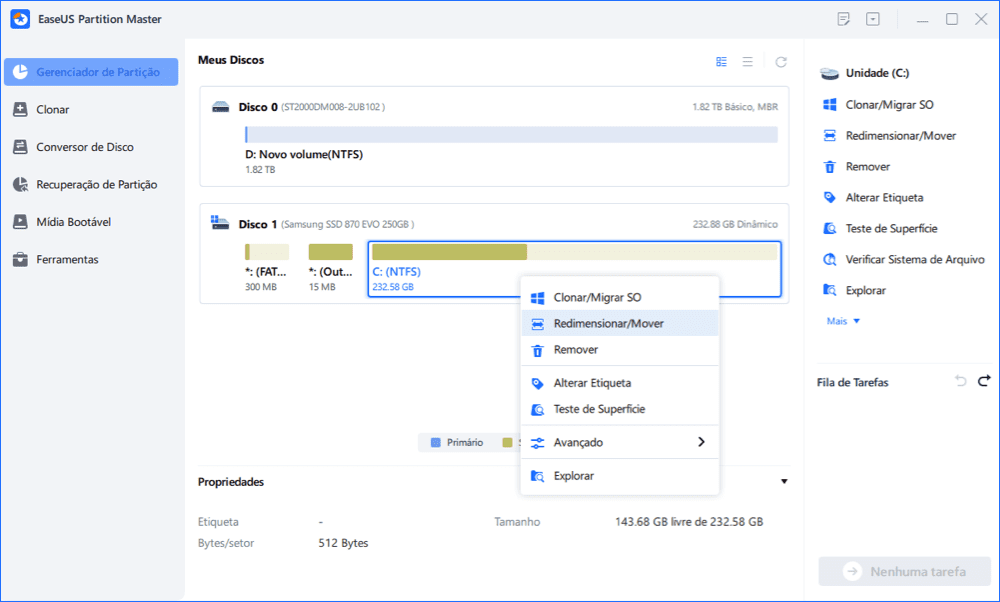The height and width of the screenshot is (602, 1000).
Task: Click Alterar Etiqueta in right panel
Action: point(884,198)
